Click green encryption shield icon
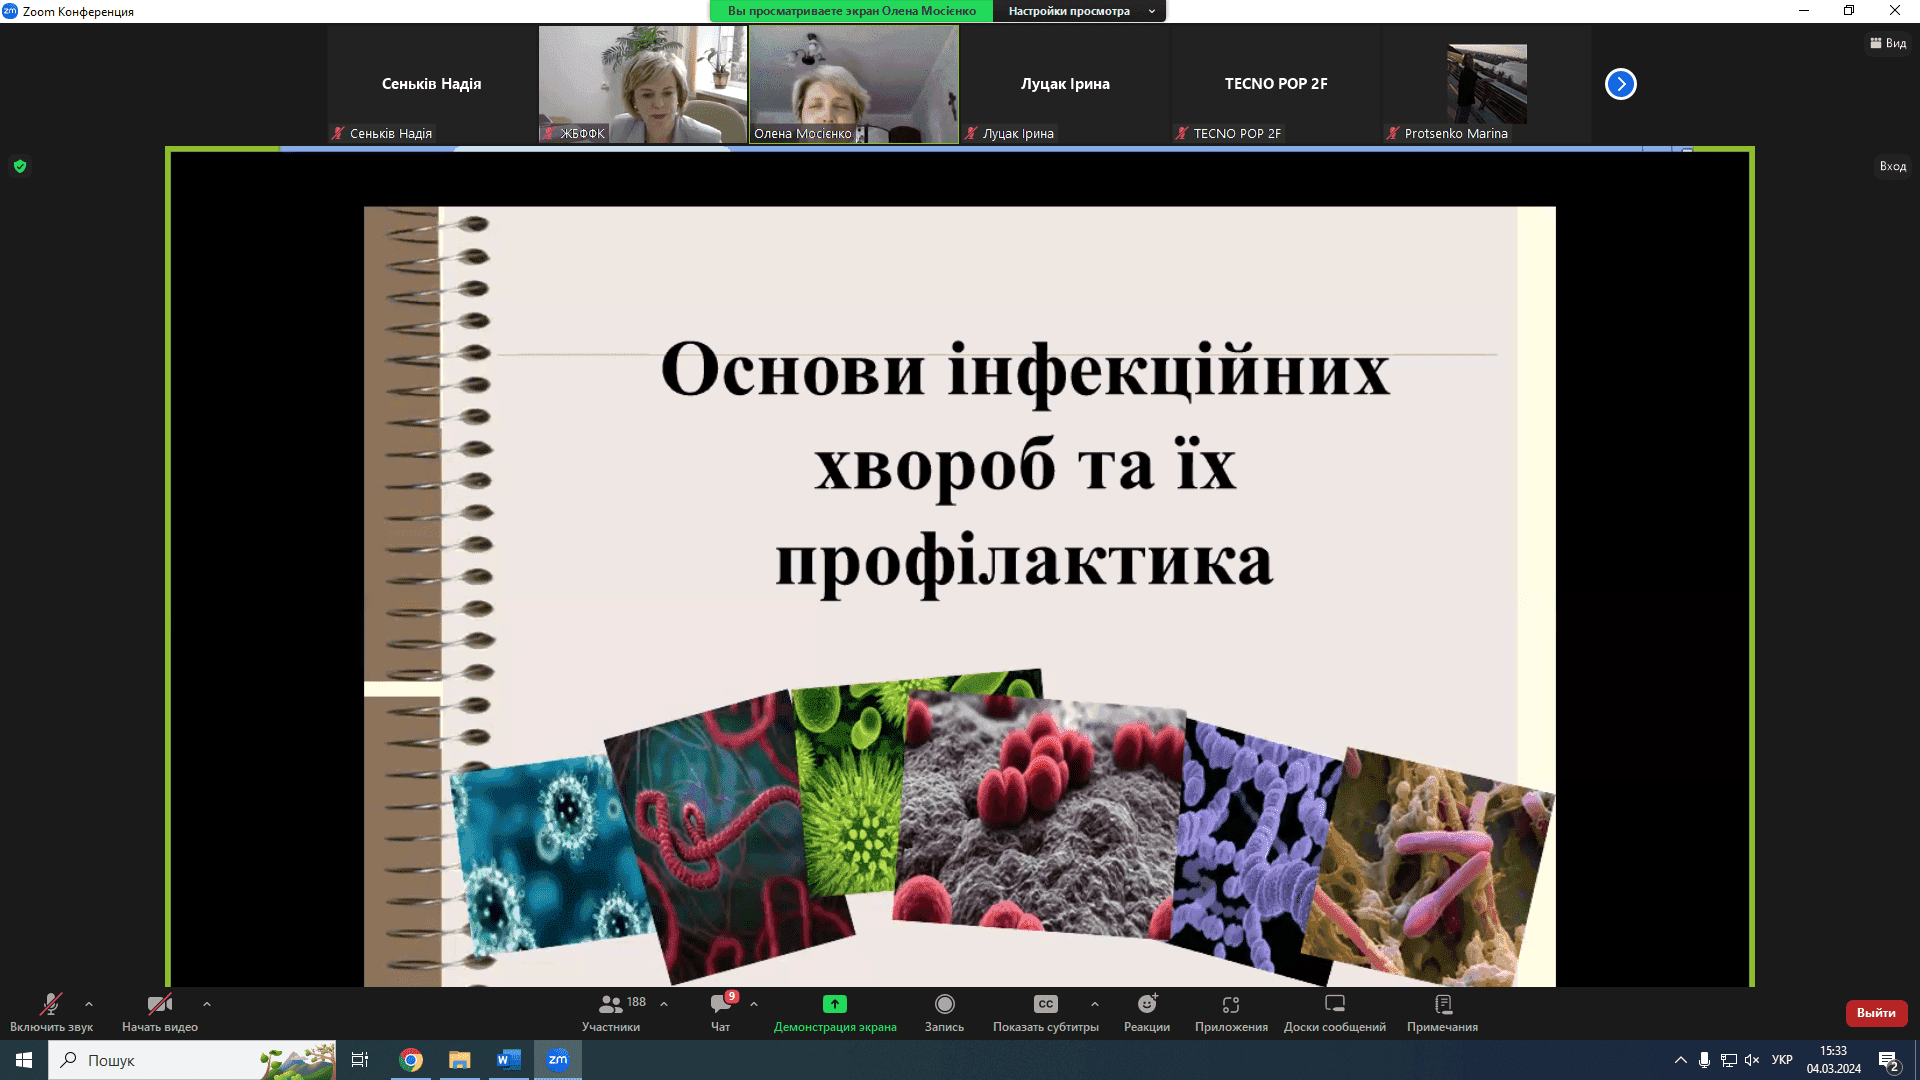Screen dimensions: 1920x1080 point(20,166)
